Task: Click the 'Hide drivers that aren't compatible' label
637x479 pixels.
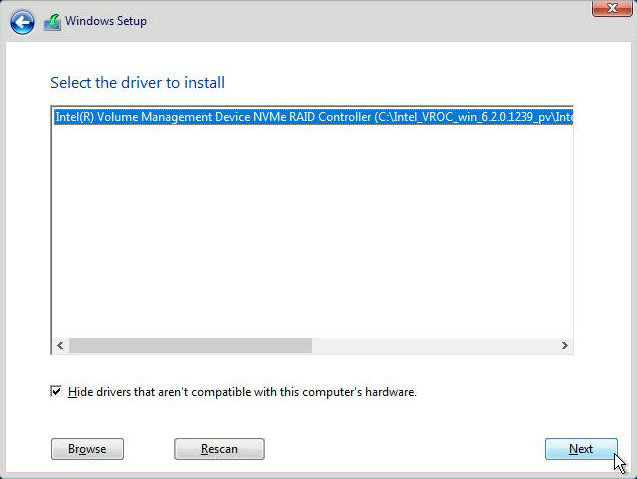Action: [242, 392]
